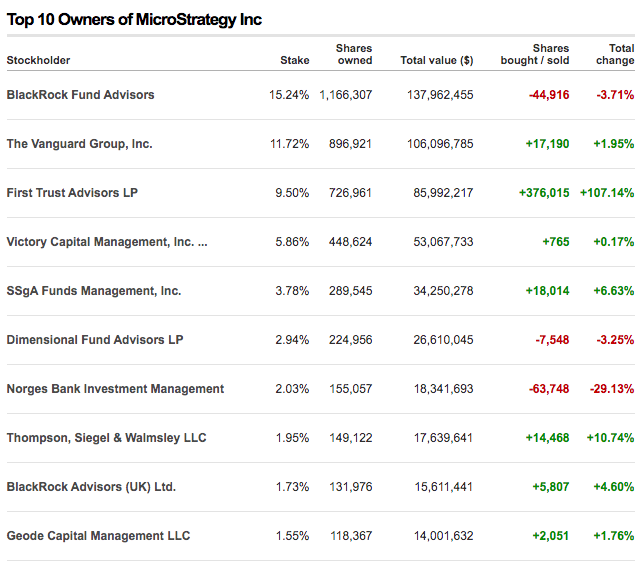Select shares owned 149,122
Image resolution: width=644 pixels, height=567 pixels.
pos(351,438)
